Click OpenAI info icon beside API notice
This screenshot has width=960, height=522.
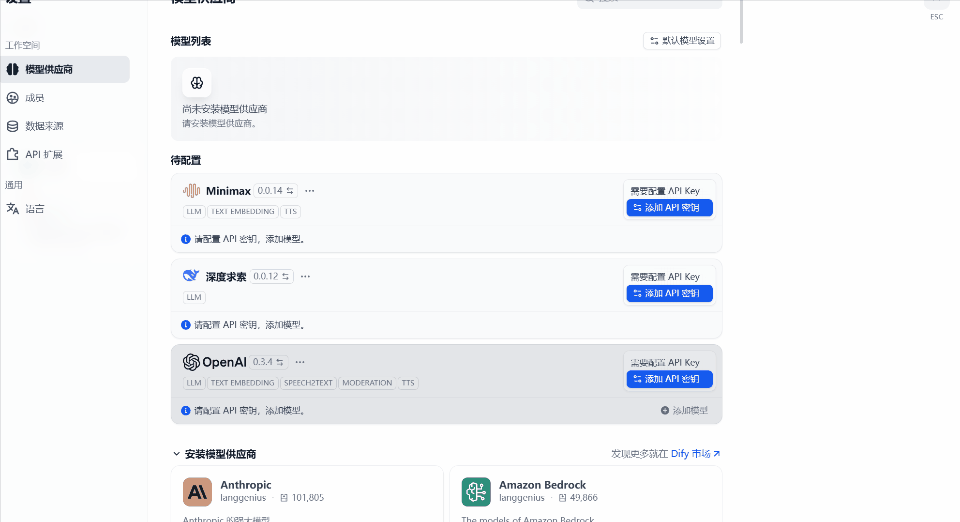click(x=186, y=411)
